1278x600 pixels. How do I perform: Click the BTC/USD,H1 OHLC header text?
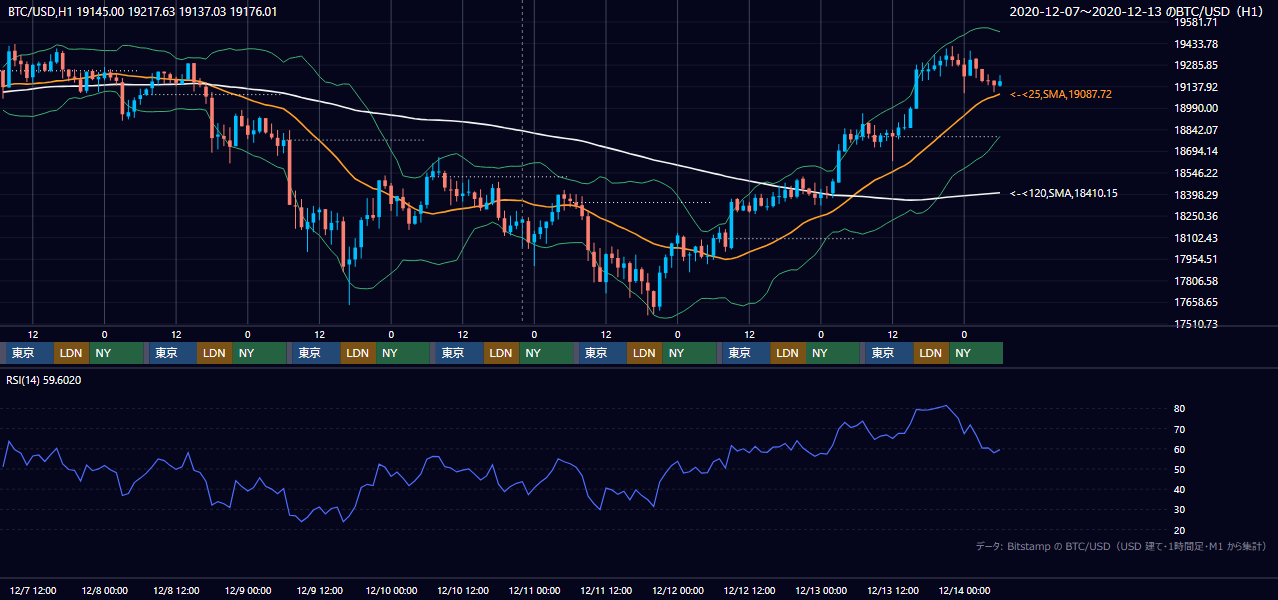(142, 11)
